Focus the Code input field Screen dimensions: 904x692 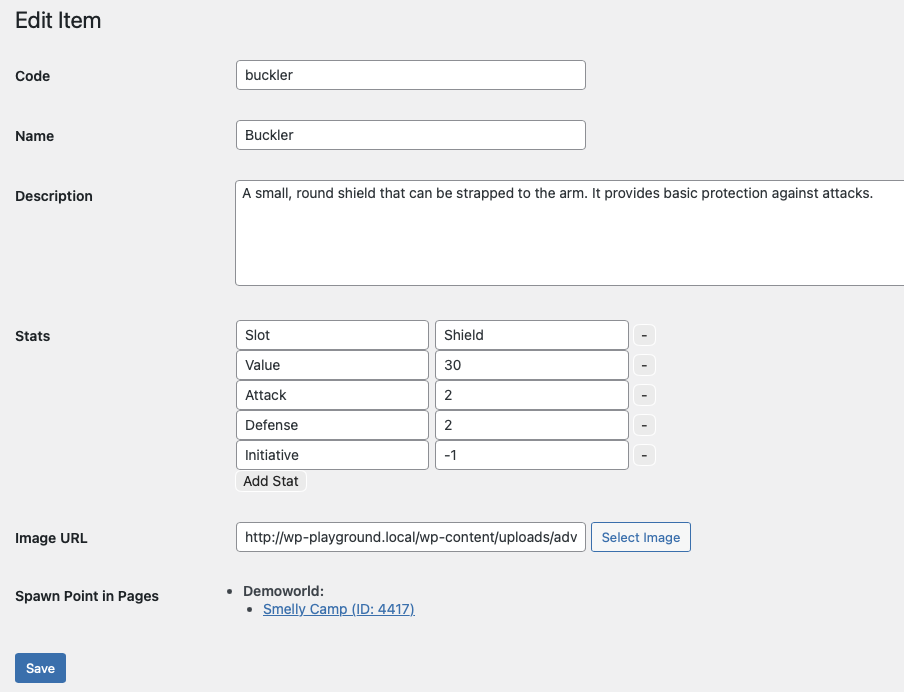click(410, 75)
